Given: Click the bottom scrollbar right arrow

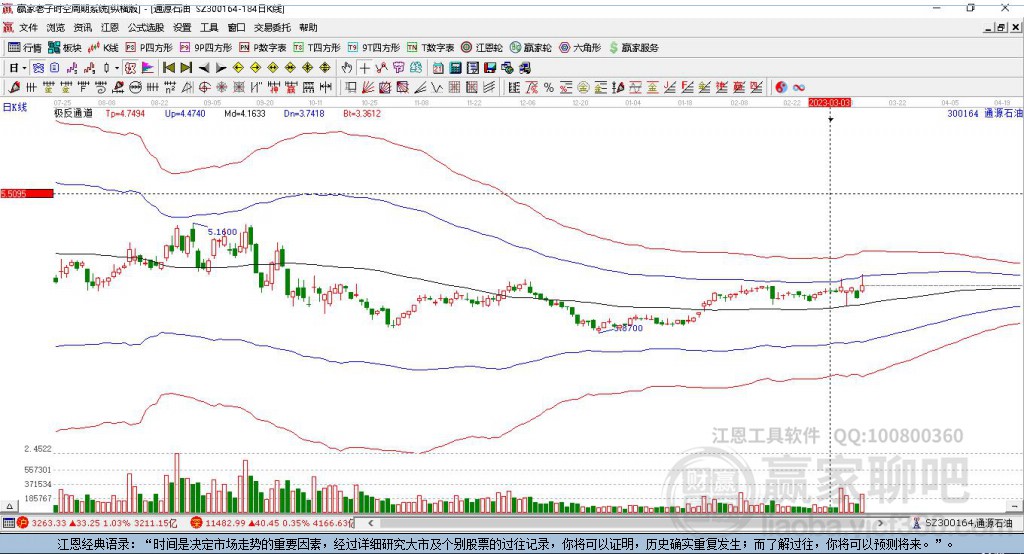Looking at the screenshot, I should [x=880, y=523].
